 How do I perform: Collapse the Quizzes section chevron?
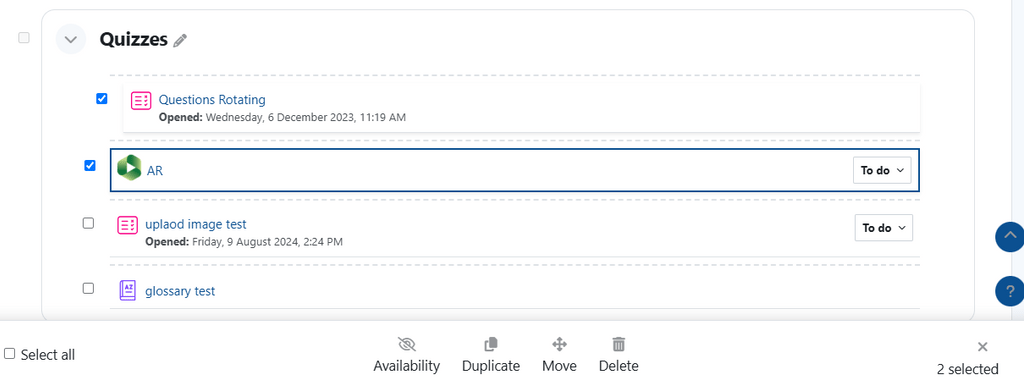71,39
